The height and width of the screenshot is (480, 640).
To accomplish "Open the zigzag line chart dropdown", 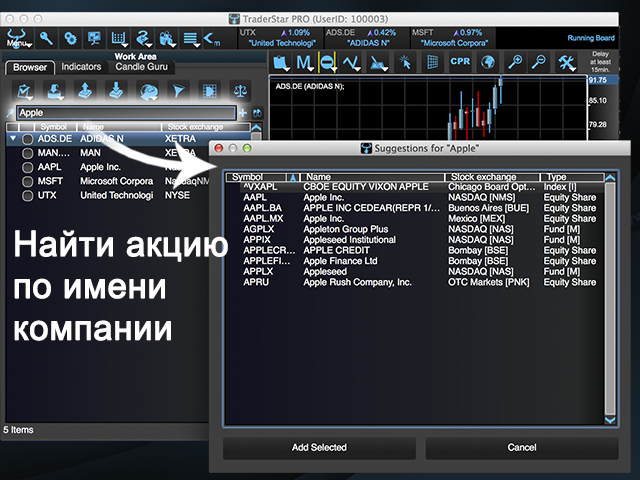I will coord(351,63).
